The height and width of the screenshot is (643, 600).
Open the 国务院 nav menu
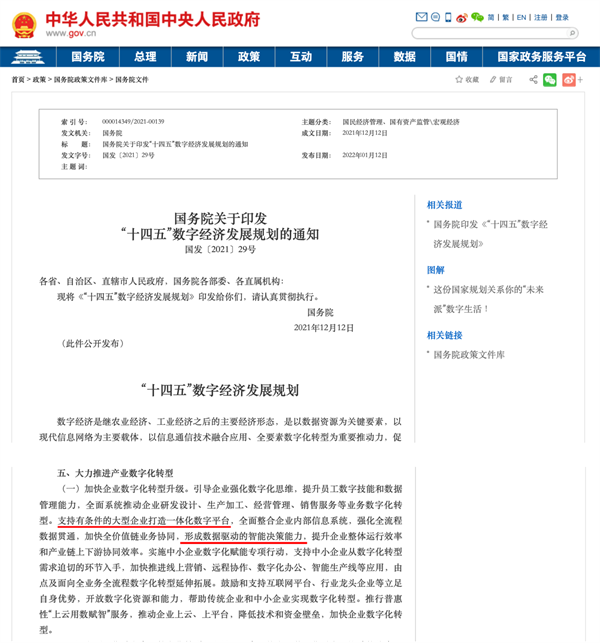click(88, 57)
